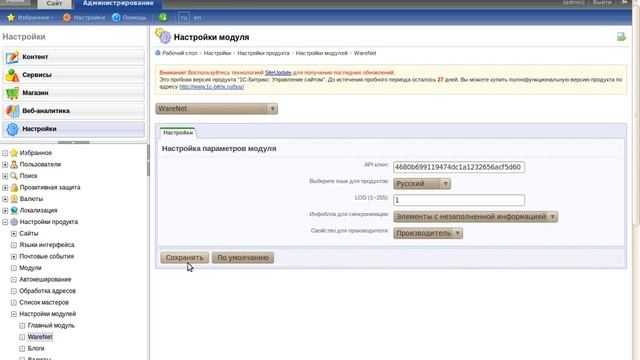Open the Контент section icon
640x360 pixels.
coord(12,57)
